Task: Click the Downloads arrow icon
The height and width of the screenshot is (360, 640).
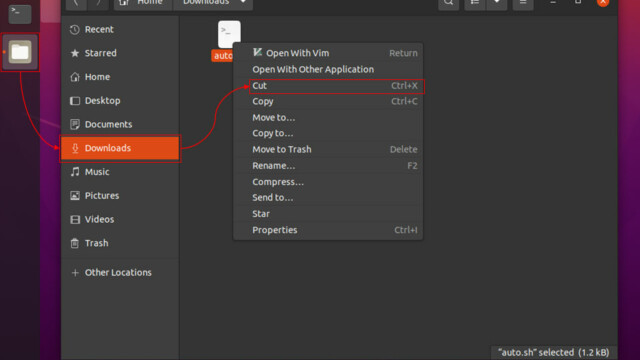Action: point(75,148)
